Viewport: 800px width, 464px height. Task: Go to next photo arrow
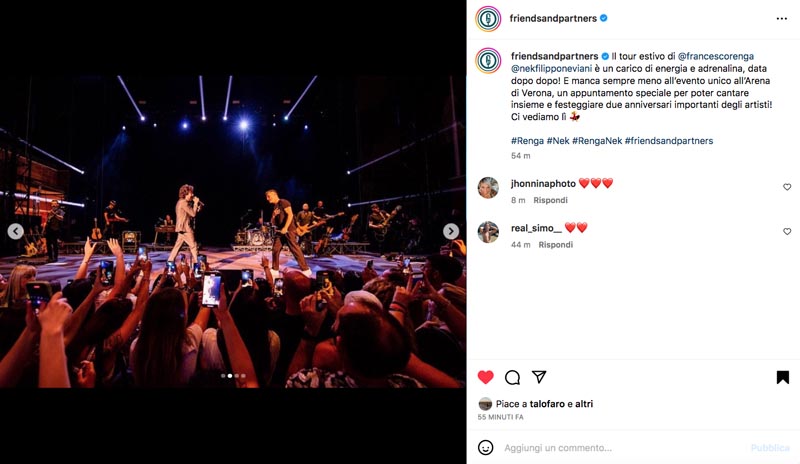pyautogui.click(x=451, y=231)
